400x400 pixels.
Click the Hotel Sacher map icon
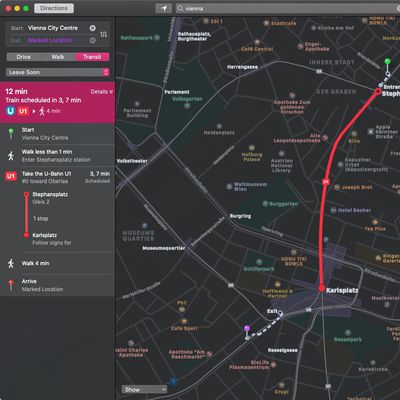coord(333,210)
